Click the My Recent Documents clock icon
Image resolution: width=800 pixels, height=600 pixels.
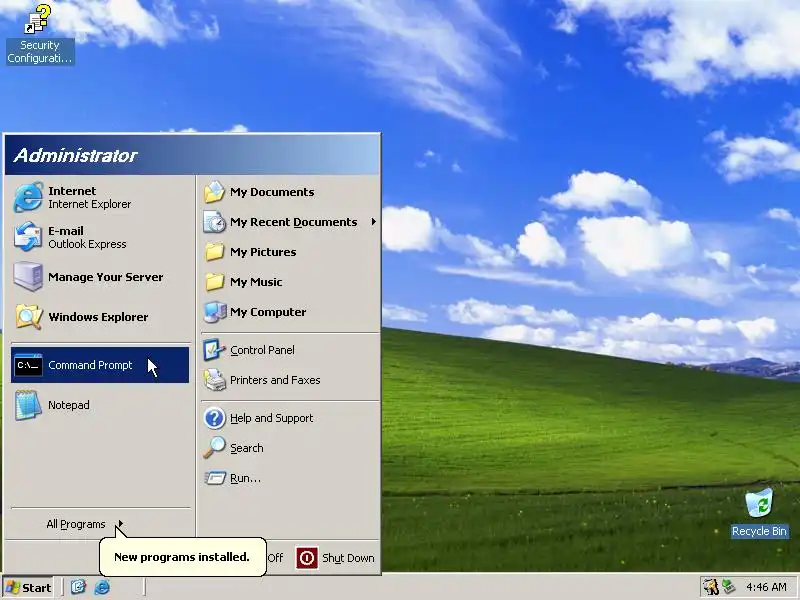click(x=215, y=222)
